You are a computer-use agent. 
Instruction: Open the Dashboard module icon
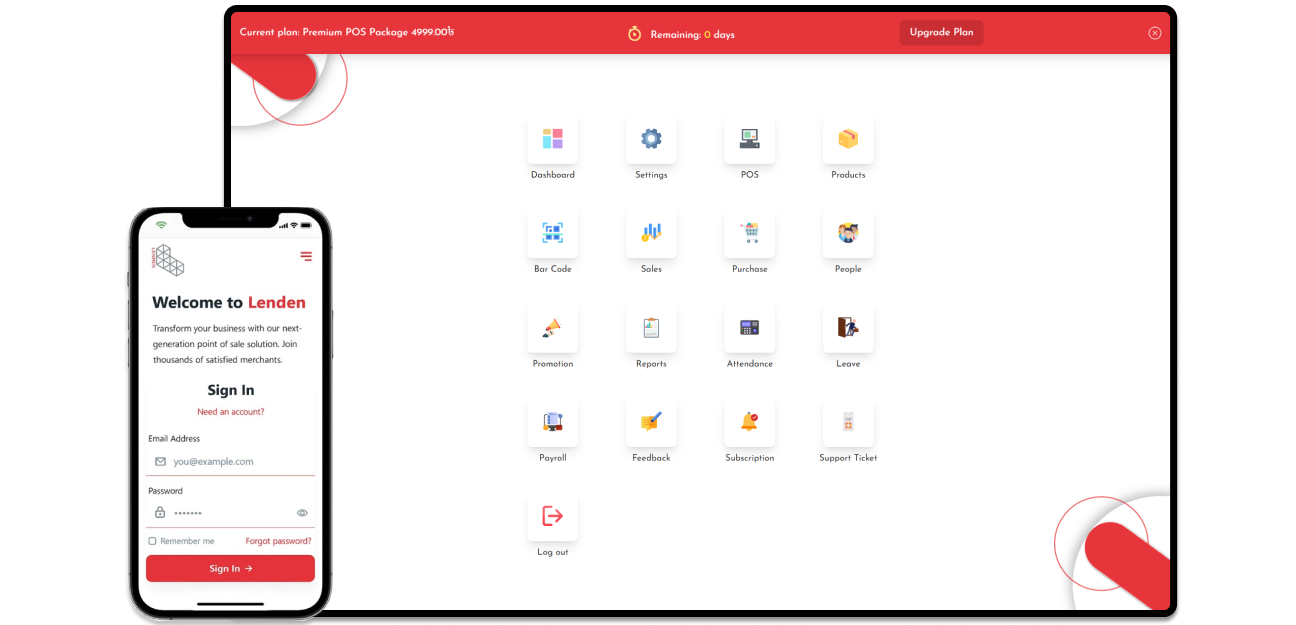pyautogui.click(x=552, y=139)
